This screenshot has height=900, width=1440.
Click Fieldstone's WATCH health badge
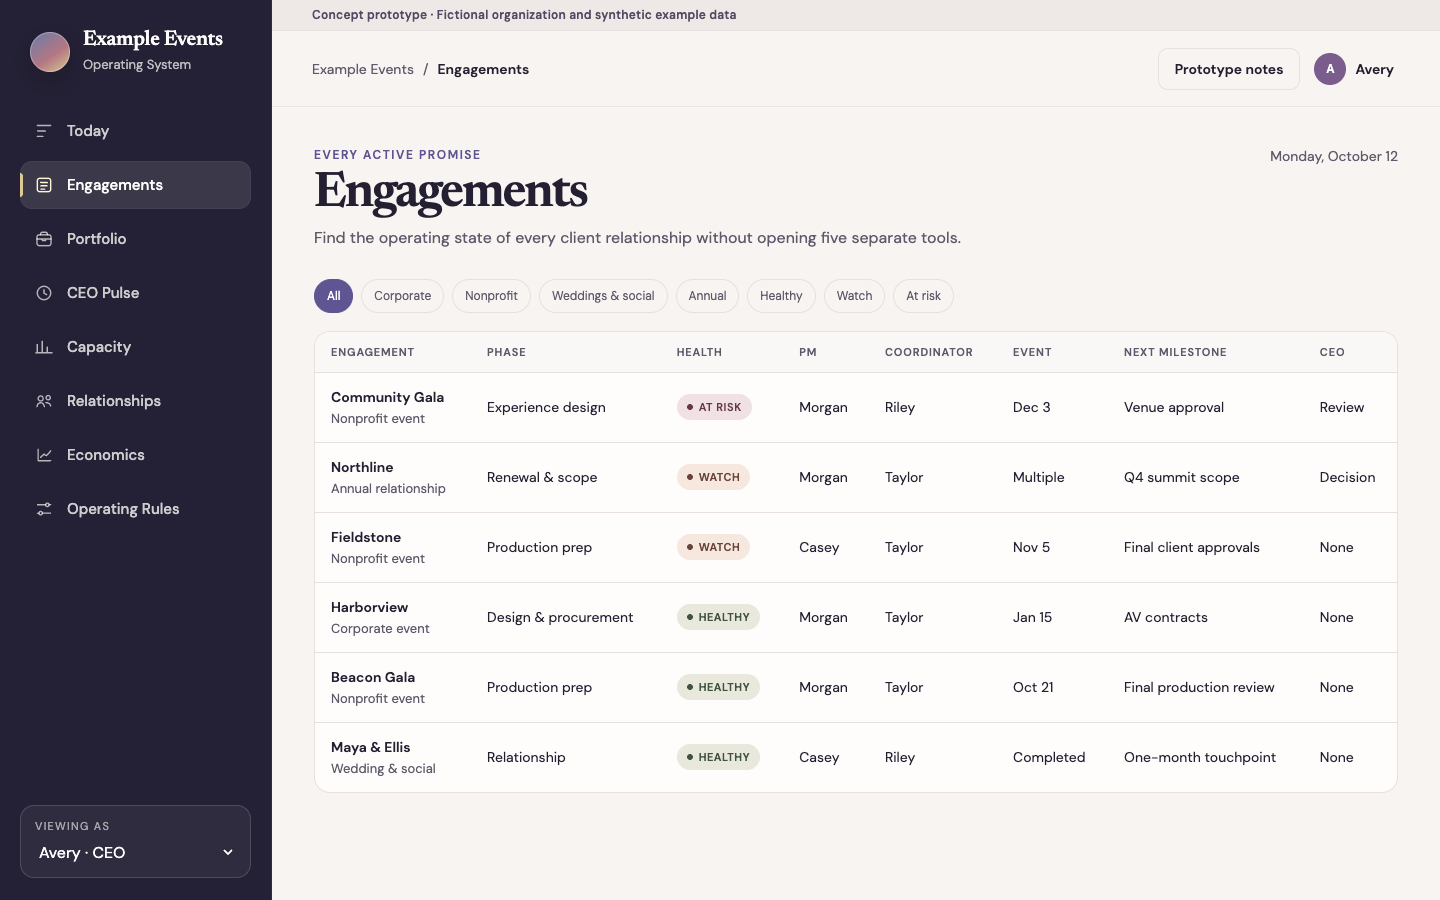[713, 547]
